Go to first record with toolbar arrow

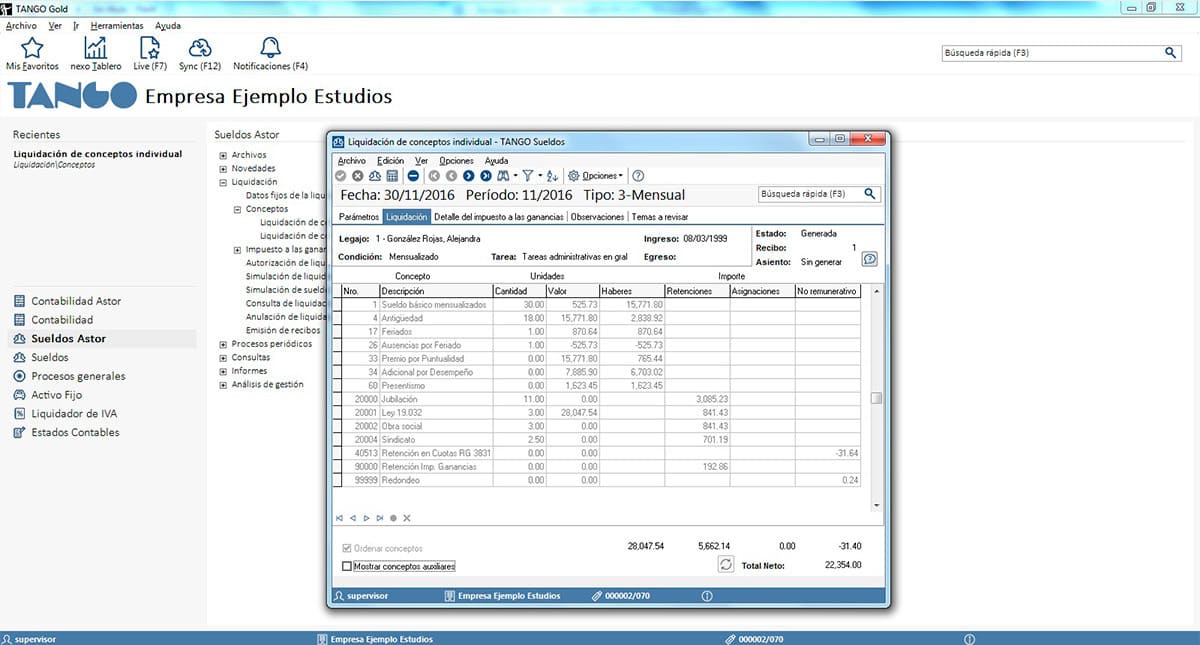(x=434, y=175)
